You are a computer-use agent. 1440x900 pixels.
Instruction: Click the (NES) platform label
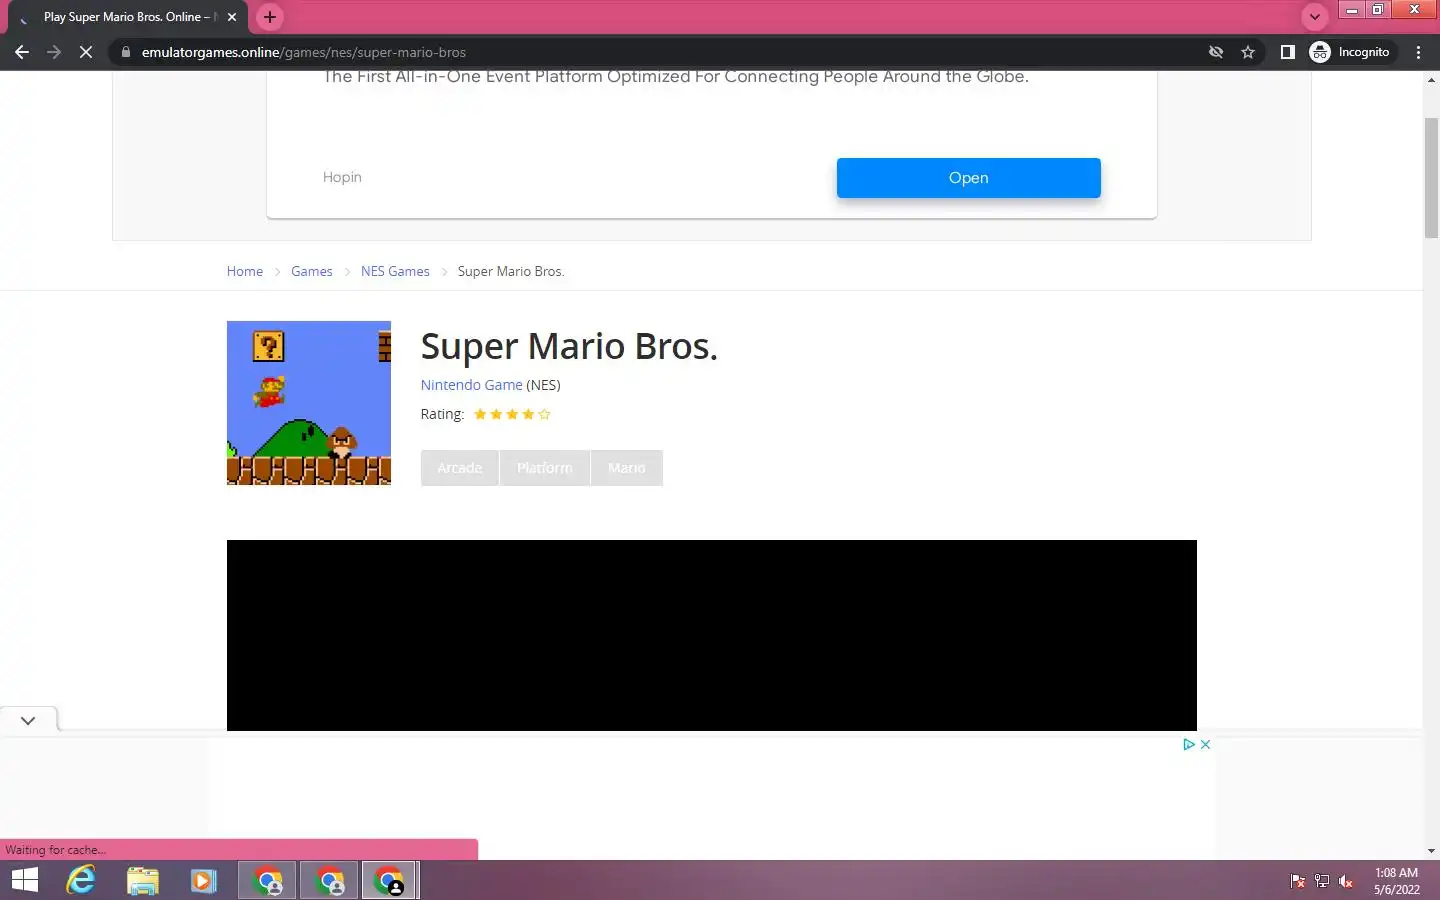pyautogui.click(x=544, y=385)
